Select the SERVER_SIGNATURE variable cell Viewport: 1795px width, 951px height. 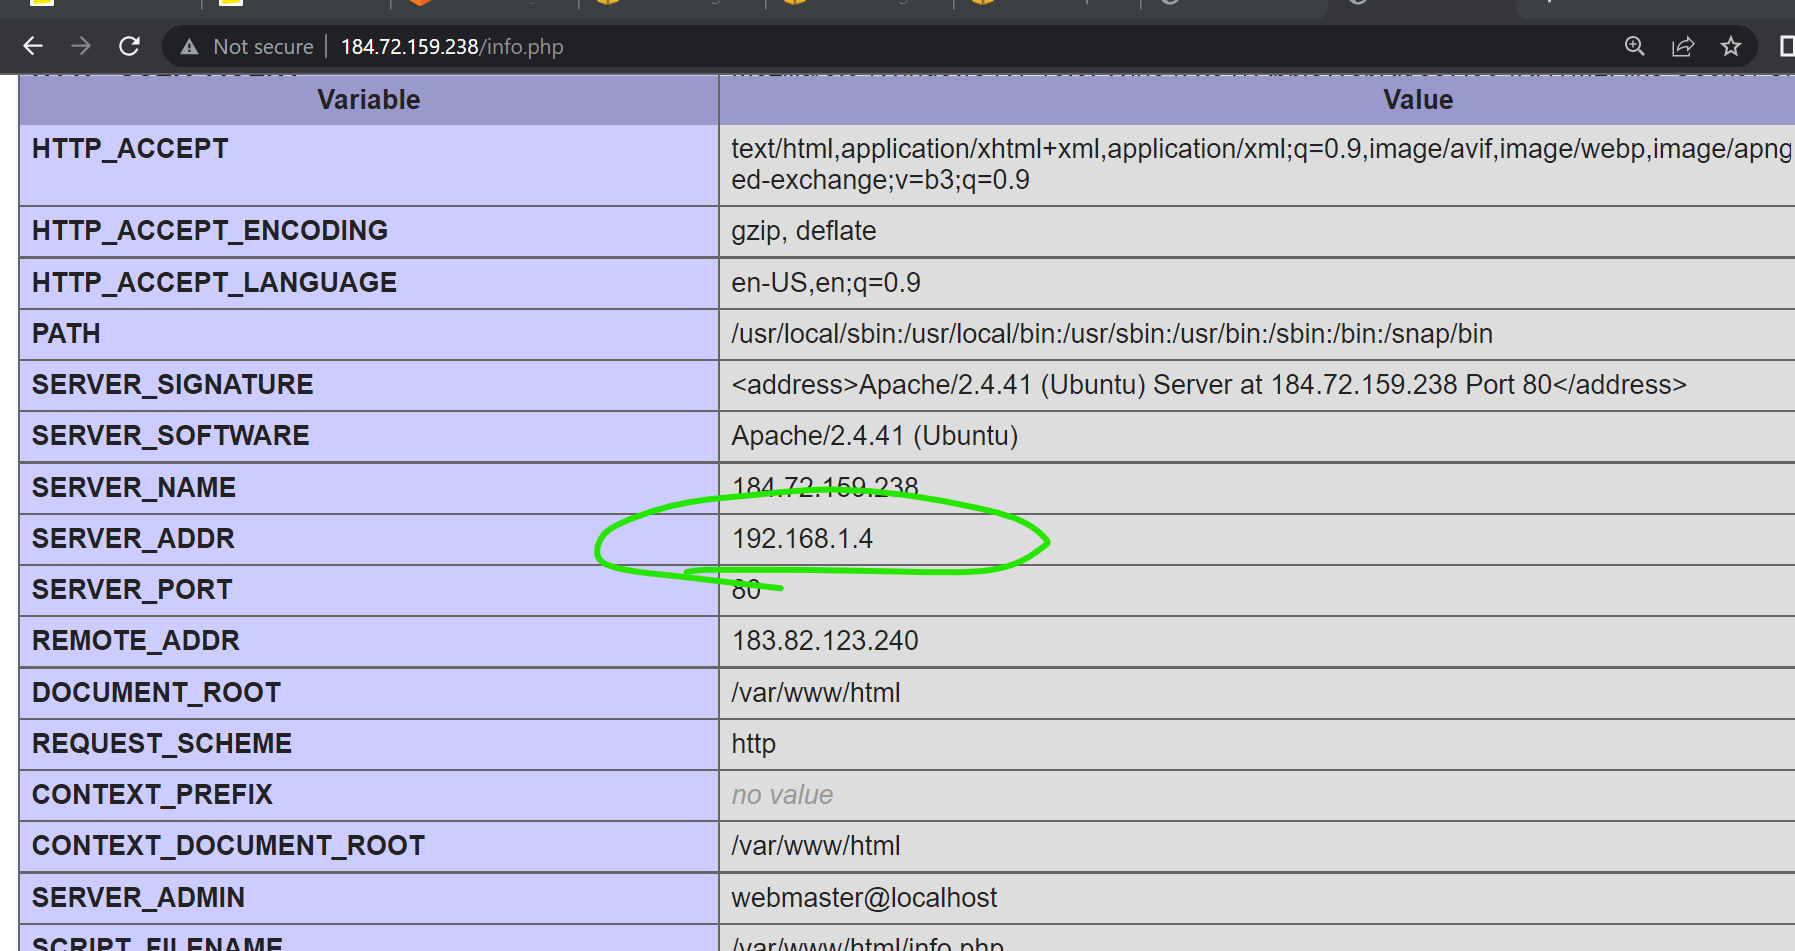tap(369, 385)
